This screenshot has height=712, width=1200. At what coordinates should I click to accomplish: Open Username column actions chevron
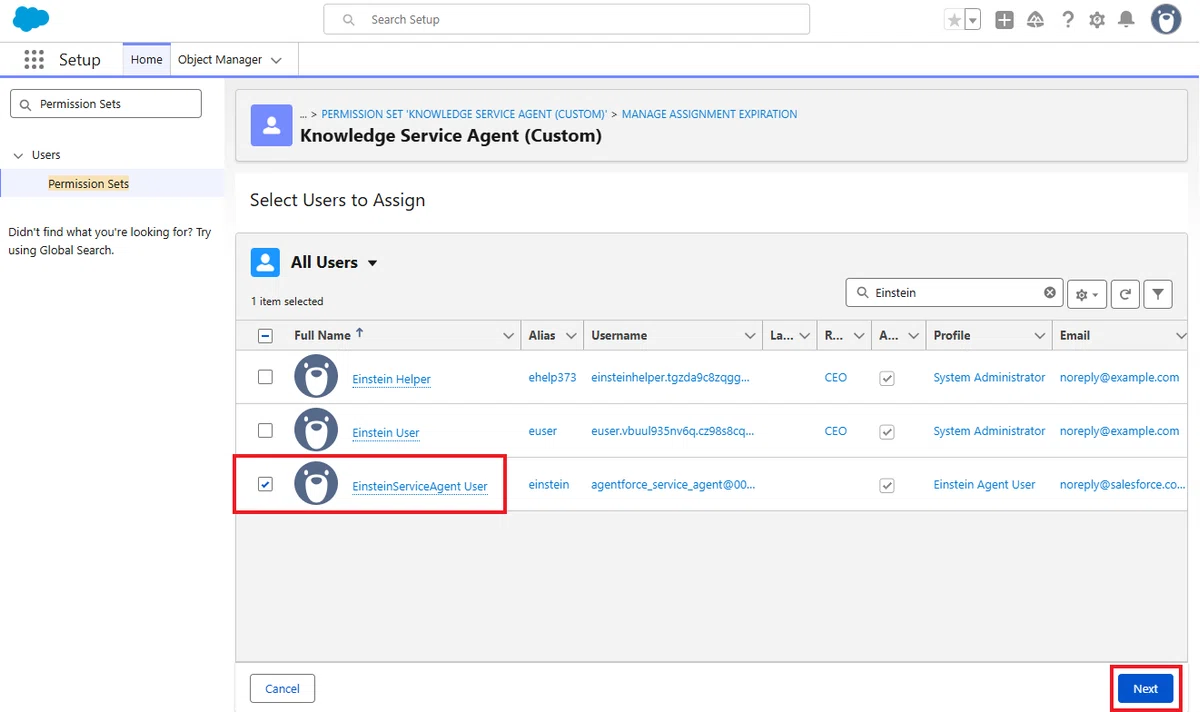click(x=751, y=336)
